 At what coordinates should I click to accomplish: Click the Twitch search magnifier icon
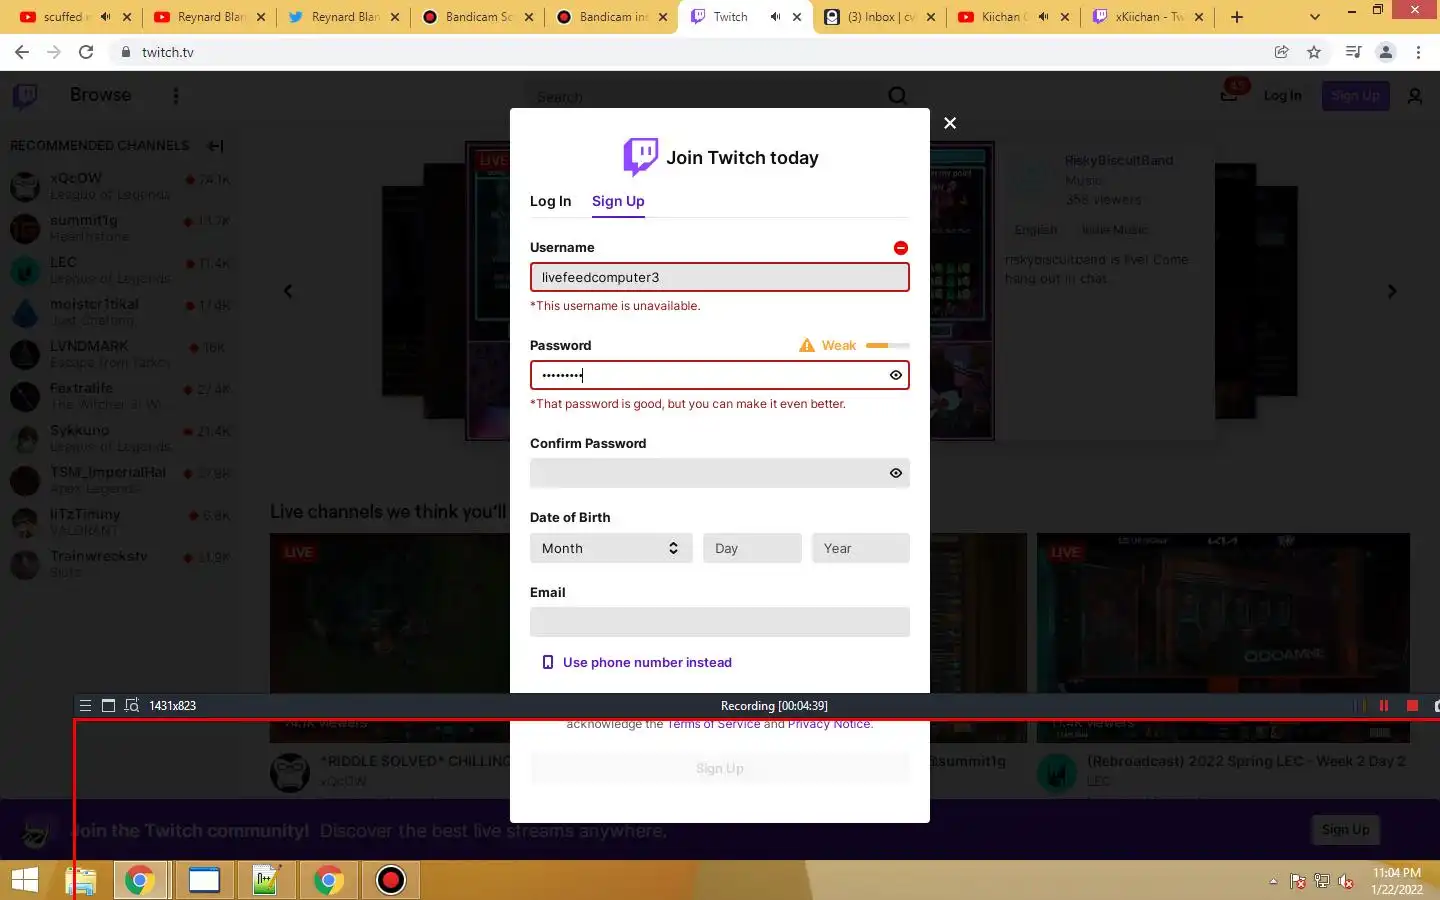tap(898, 96)
